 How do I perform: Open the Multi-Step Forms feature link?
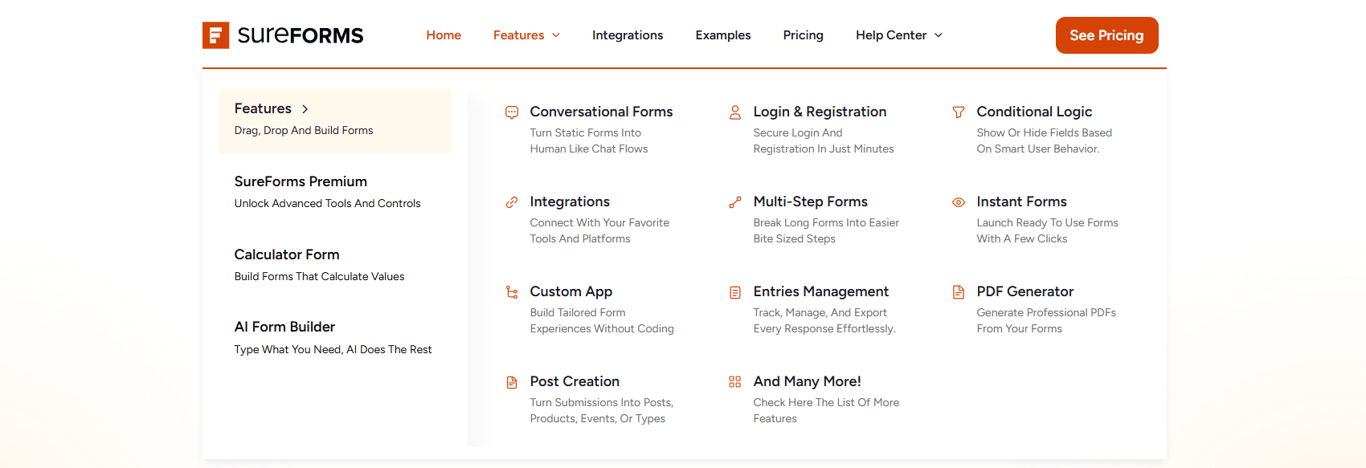[x=810, y=202]
